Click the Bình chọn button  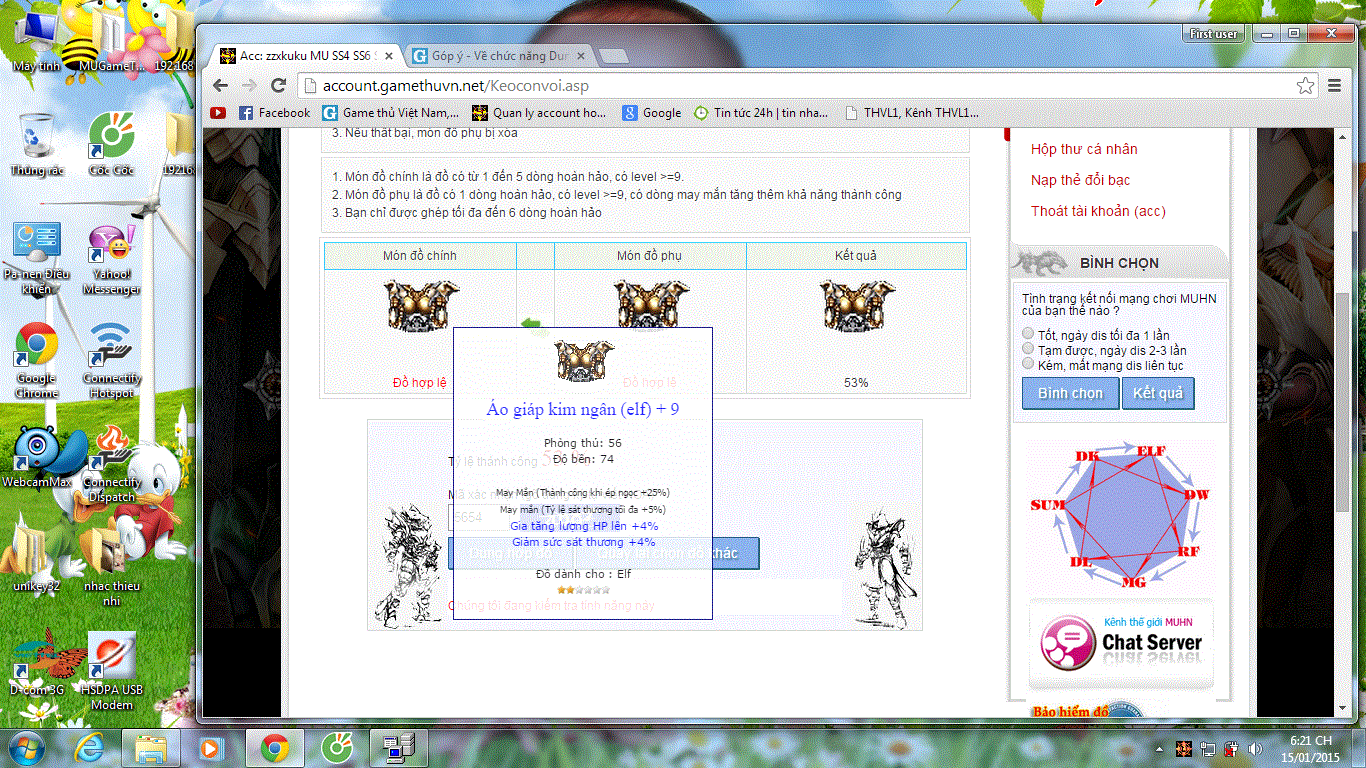coord(1070,393)
